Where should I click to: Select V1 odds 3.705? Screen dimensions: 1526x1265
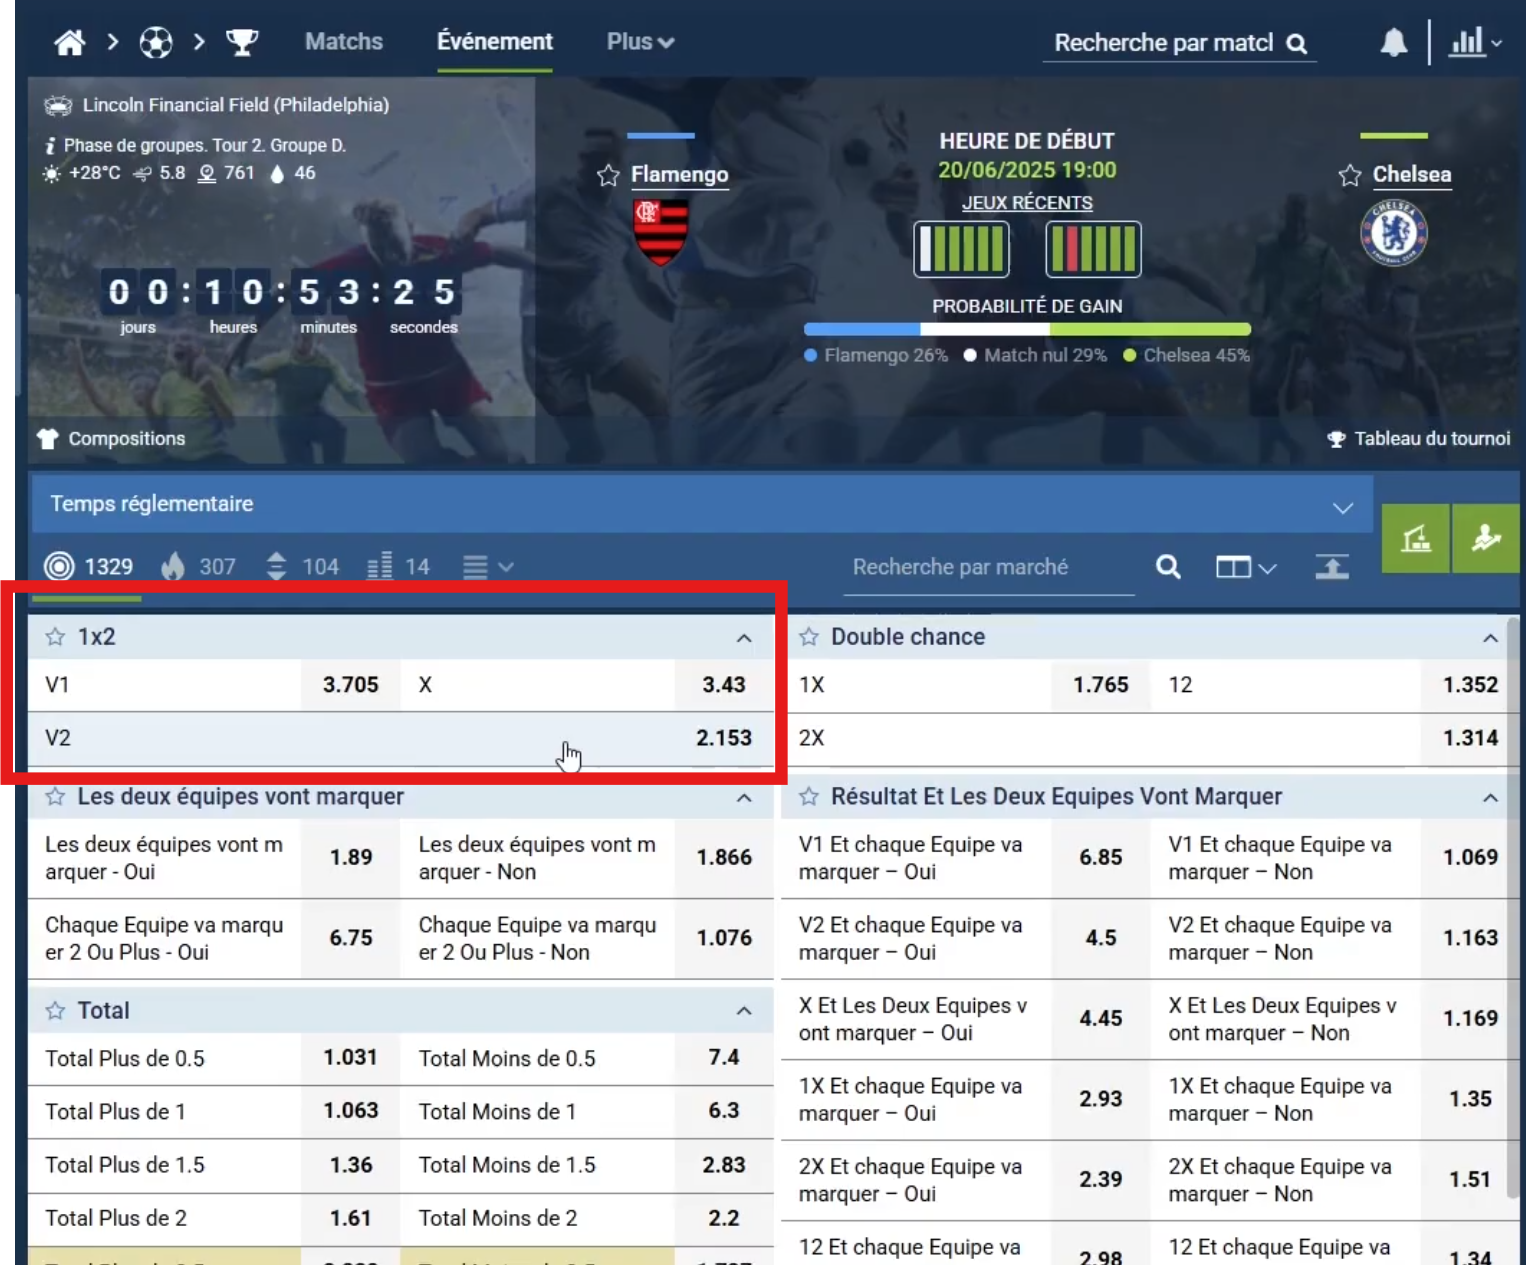(x=350, y=685)
